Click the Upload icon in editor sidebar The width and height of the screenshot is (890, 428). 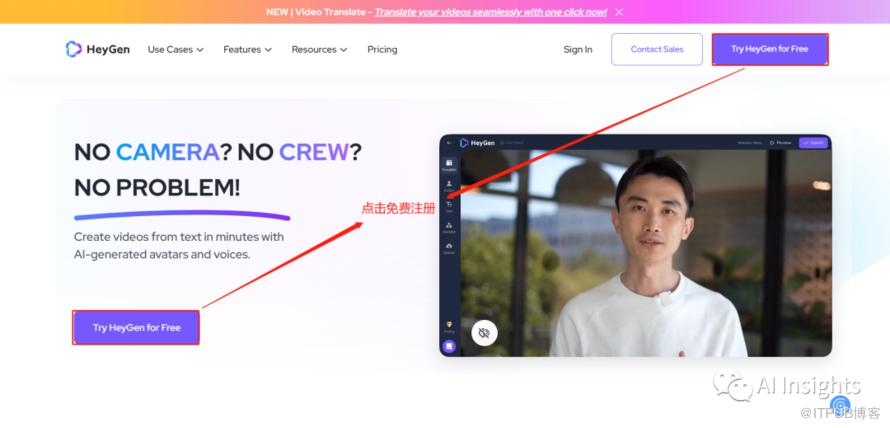pyautogui.click(x=449, y=247)
